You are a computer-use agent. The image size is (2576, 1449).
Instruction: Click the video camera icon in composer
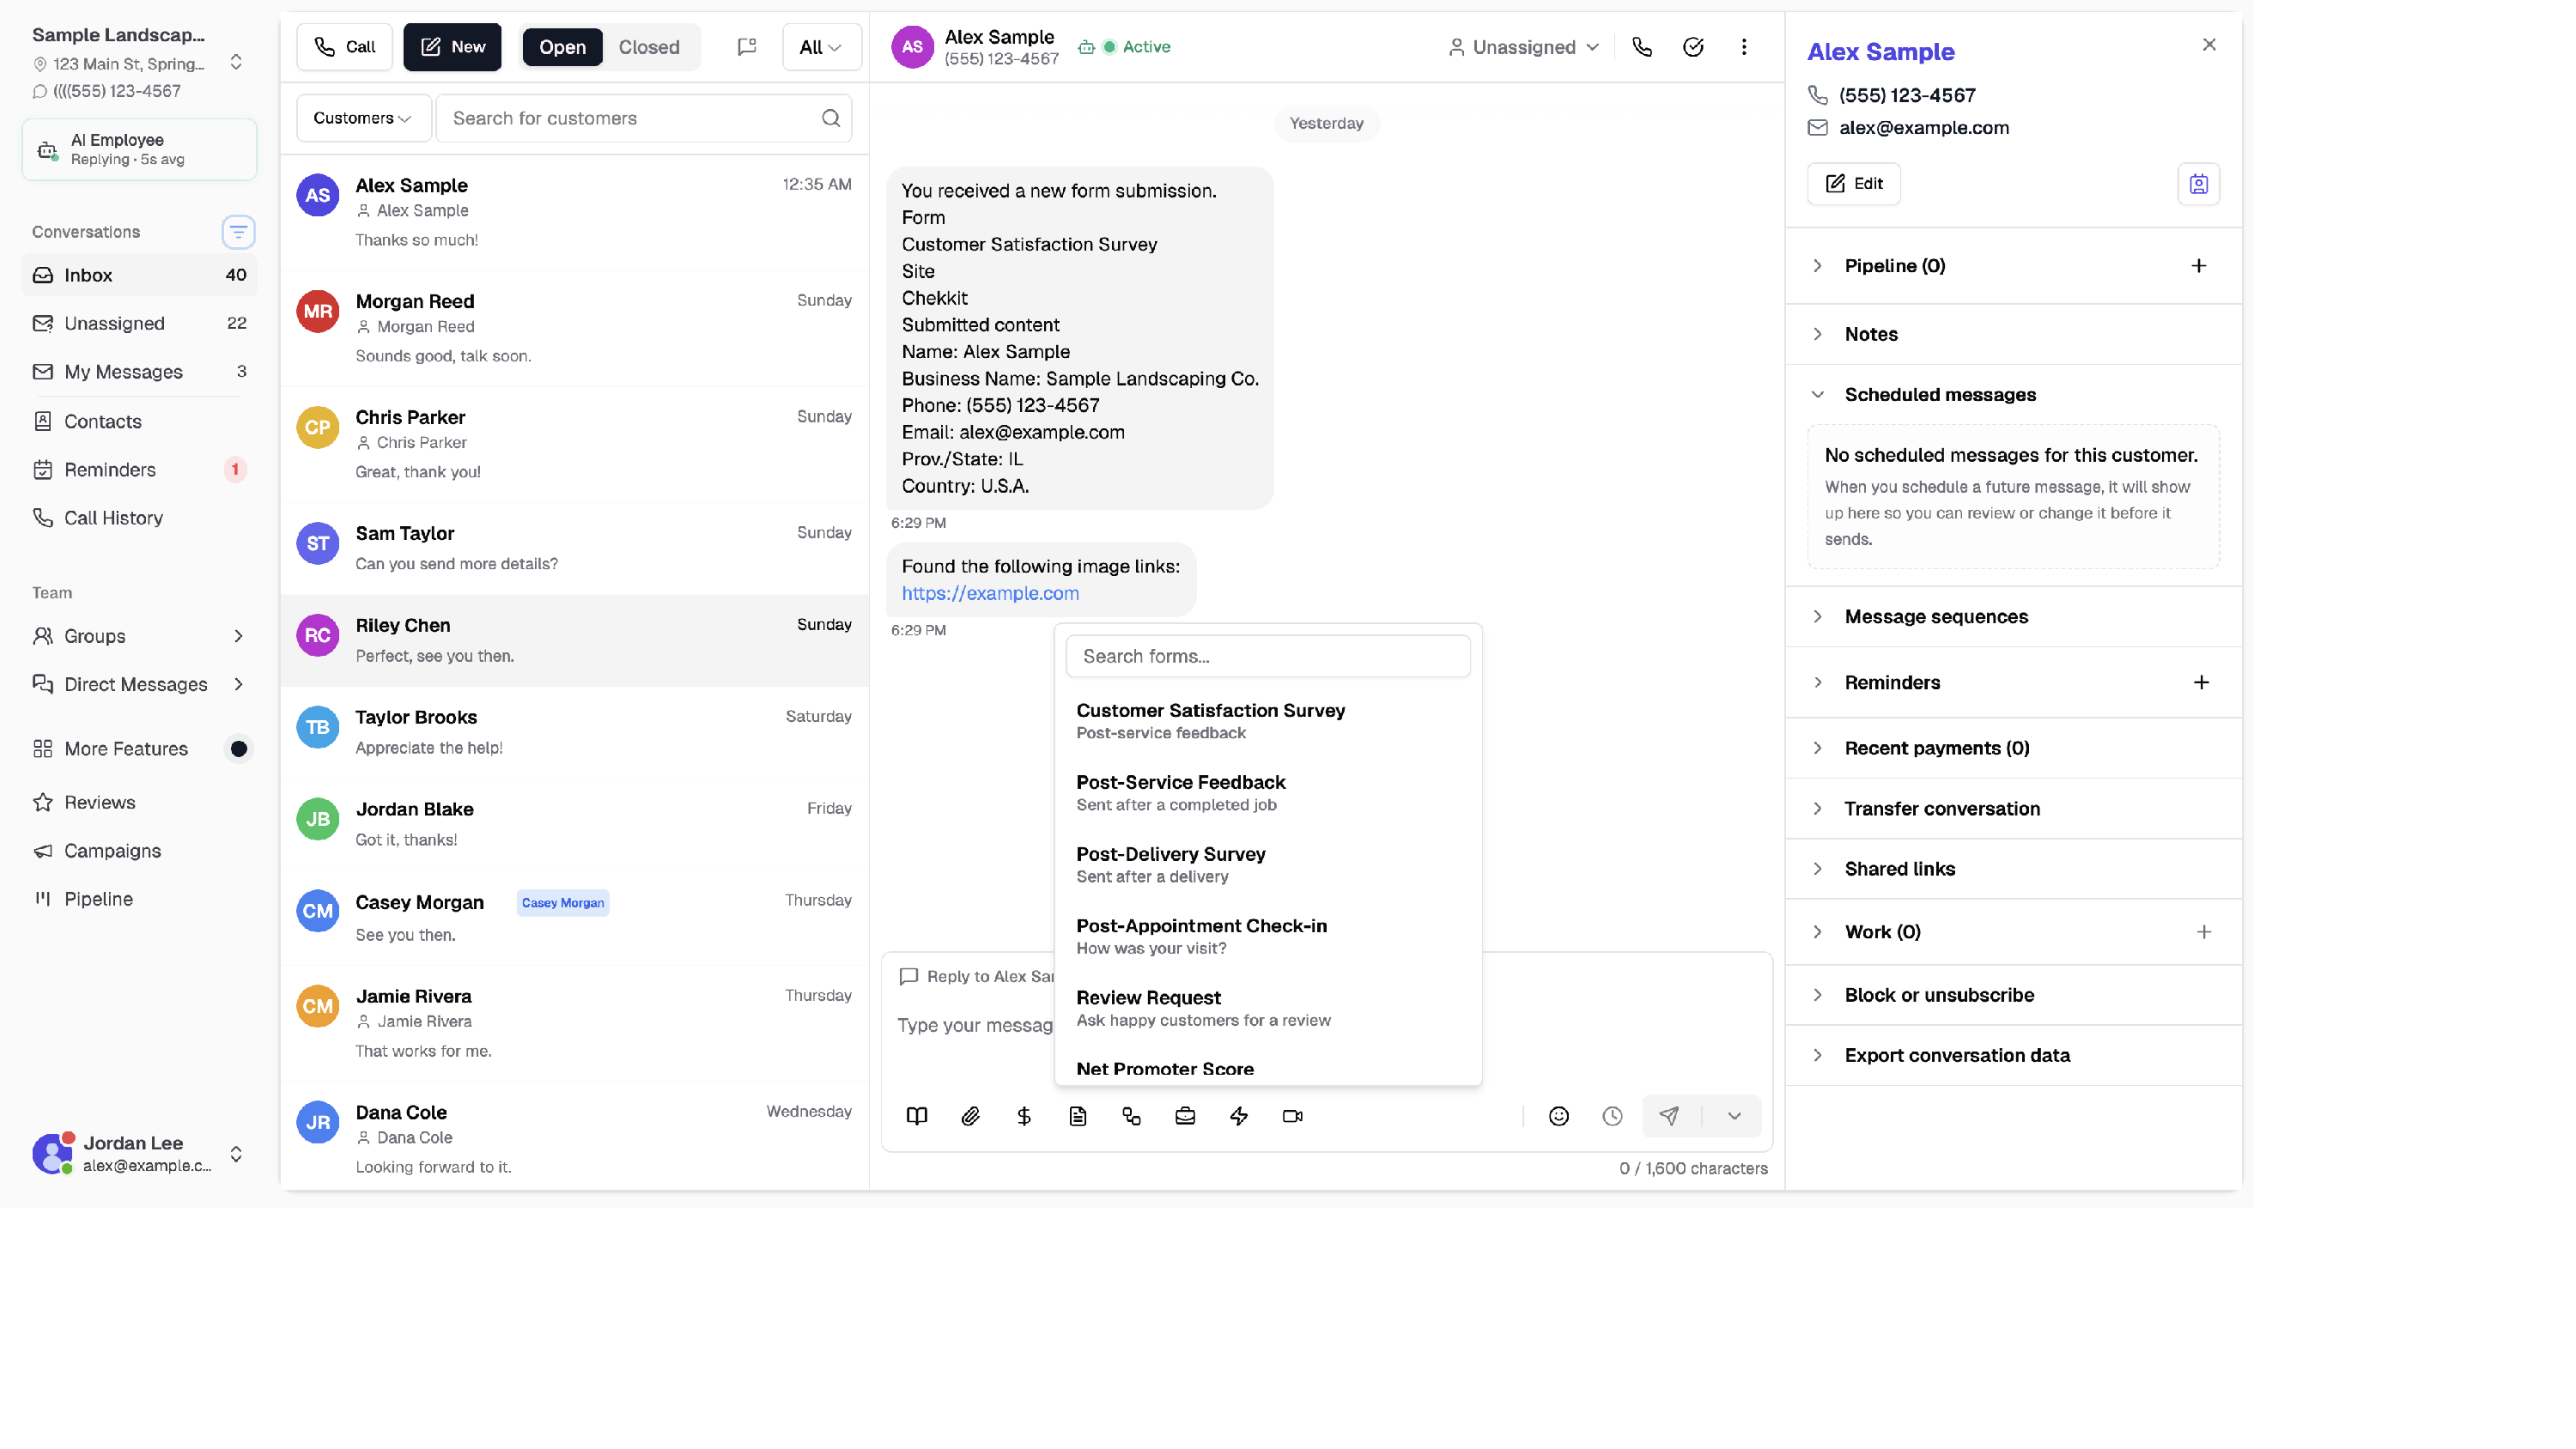pos(1292,1116)
